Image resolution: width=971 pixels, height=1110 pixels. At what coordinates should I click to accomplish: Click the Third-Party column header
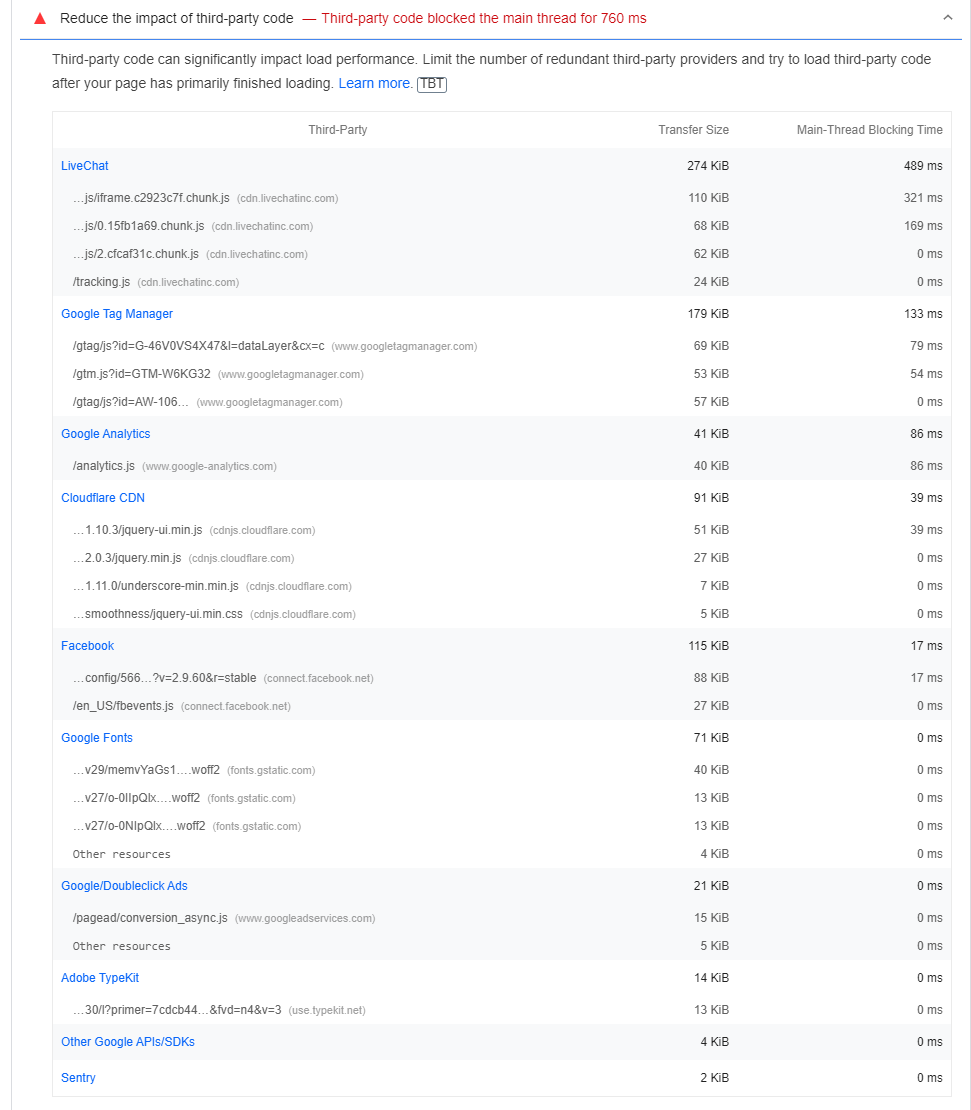[x=337, y=129]
